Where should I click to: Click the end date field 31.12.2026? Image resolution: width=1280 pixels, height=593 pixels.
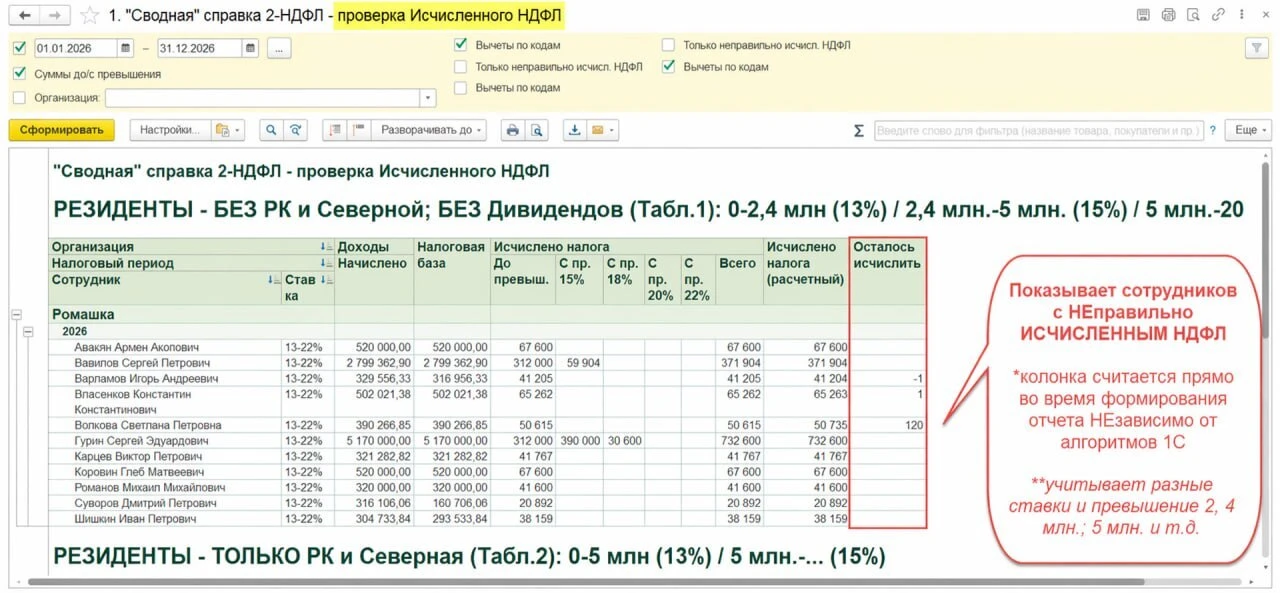(x=200, y=48)
